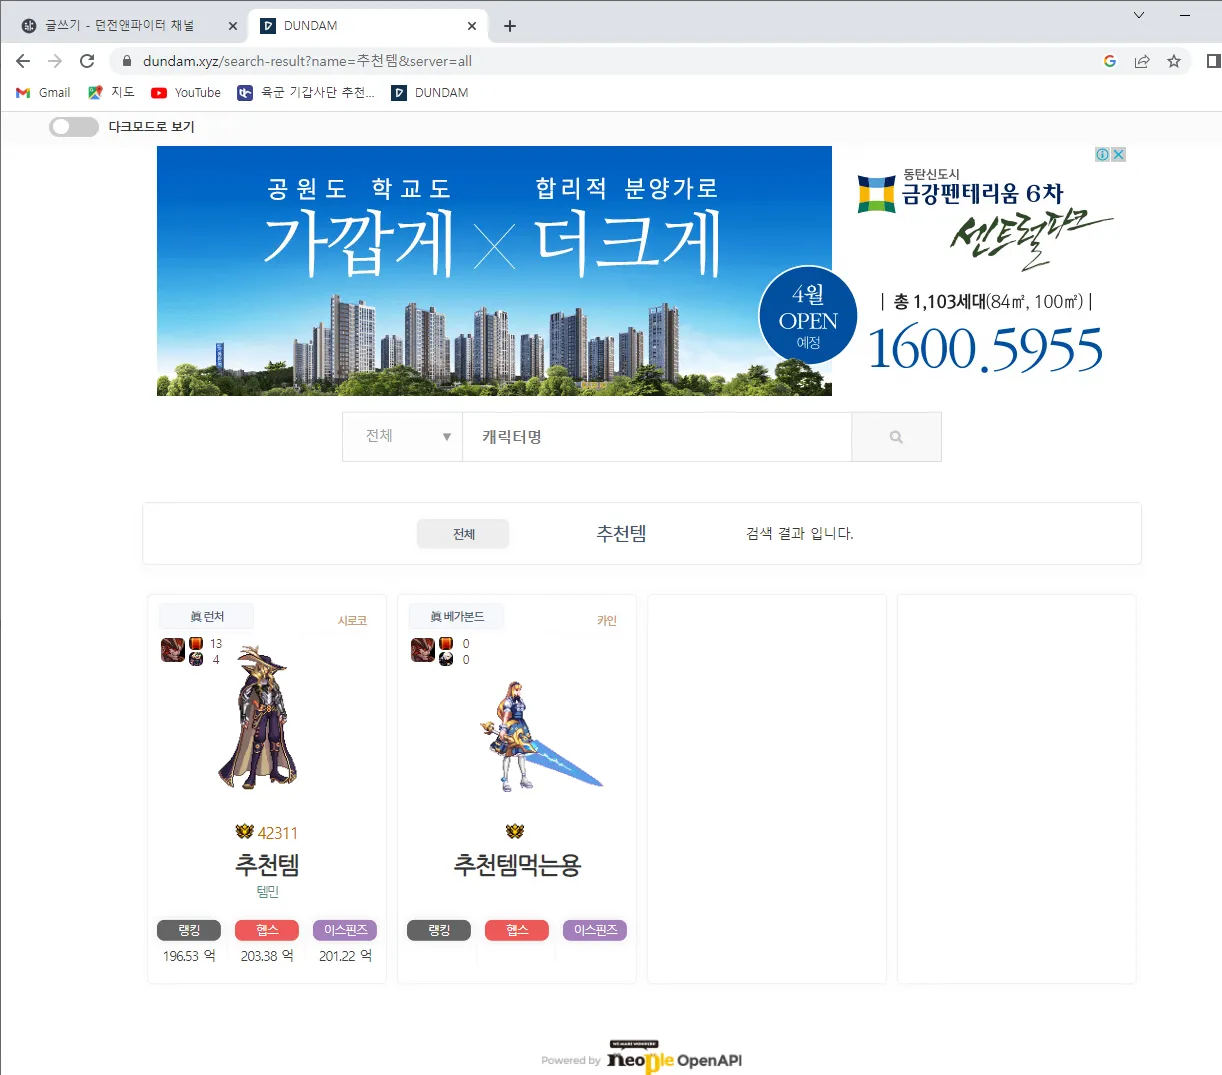1222x1075 pixels.
Task: Toggle the 다크모드로 보기 dark mode switch
Action: pos(73,127)
